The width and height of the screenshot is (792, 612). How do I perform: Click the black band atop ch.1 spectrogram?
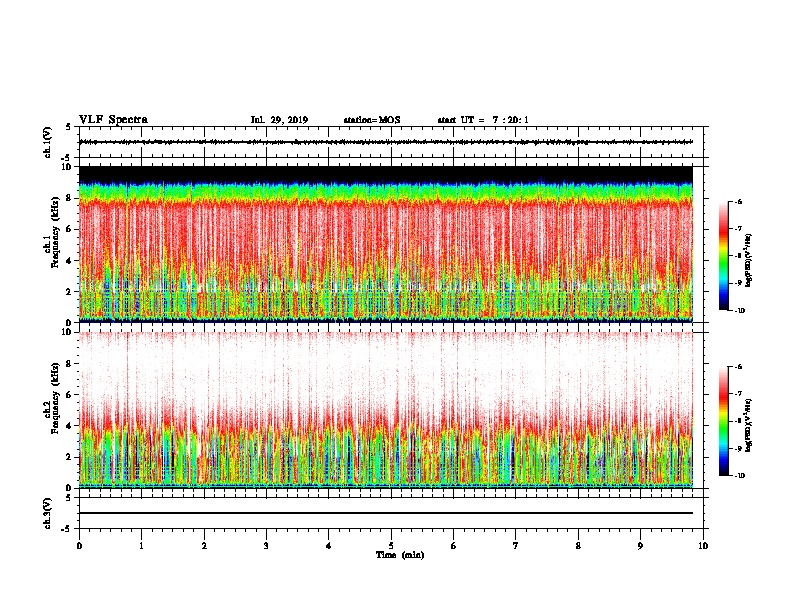(386, 174)
